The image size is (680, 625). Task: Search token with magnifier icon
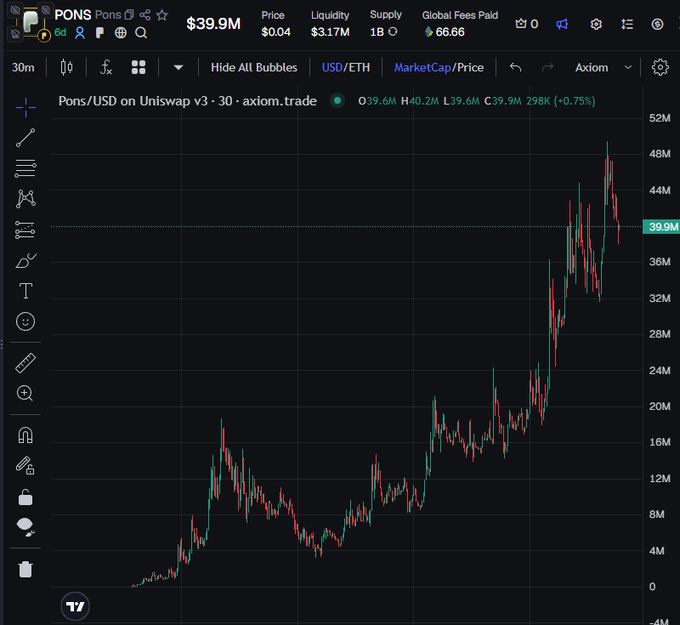[x=141, y=33]
